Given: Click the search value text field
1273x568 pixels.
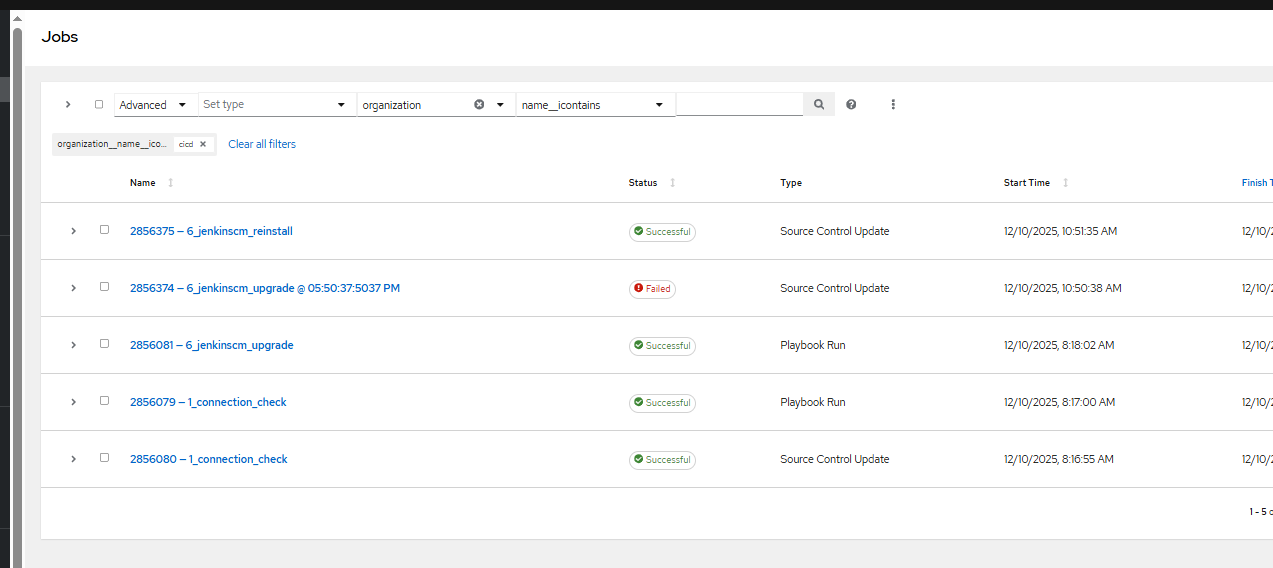Looking at the screenshot, I should [739, 104].
